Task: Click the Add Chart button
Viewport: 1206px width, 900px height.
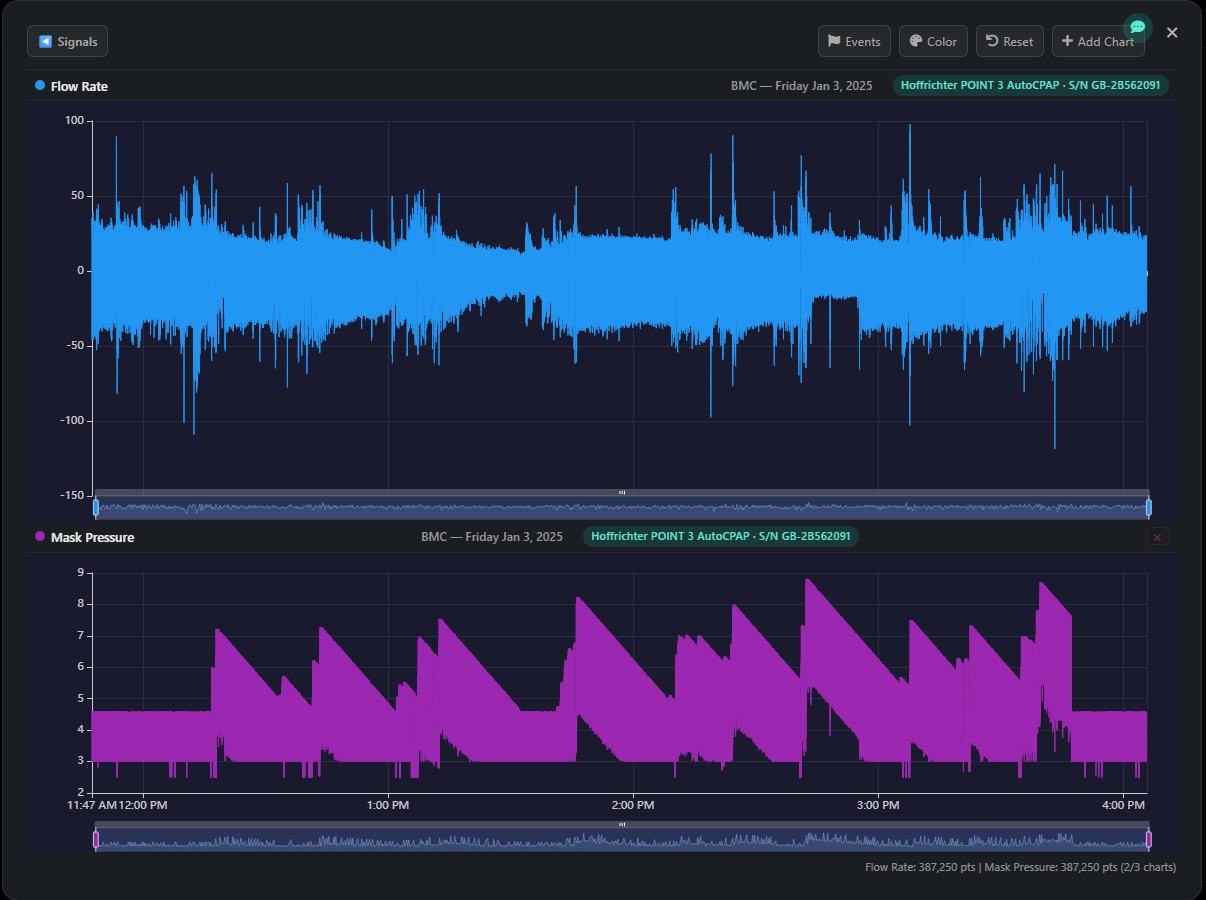Action: tap(1098, 41)
